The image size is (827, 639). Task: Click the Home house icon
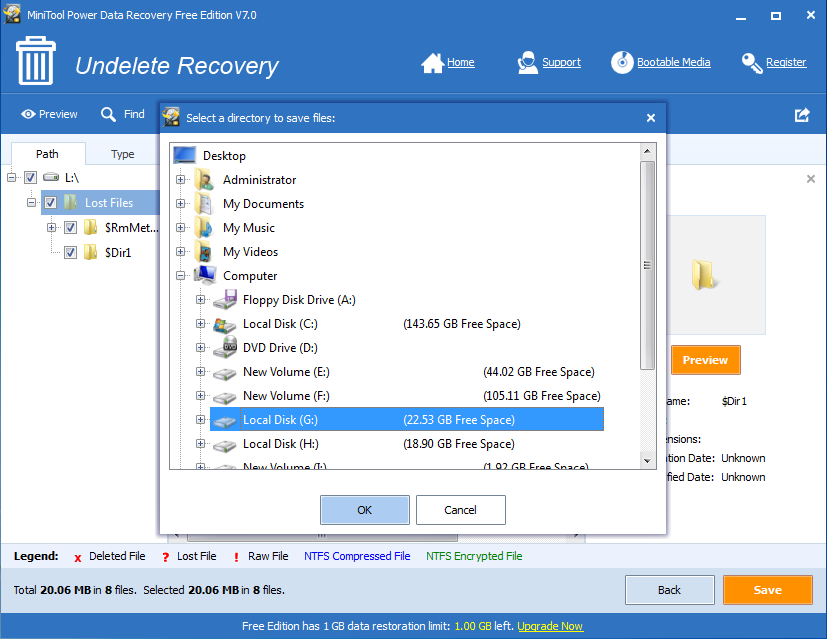(432, 63)
